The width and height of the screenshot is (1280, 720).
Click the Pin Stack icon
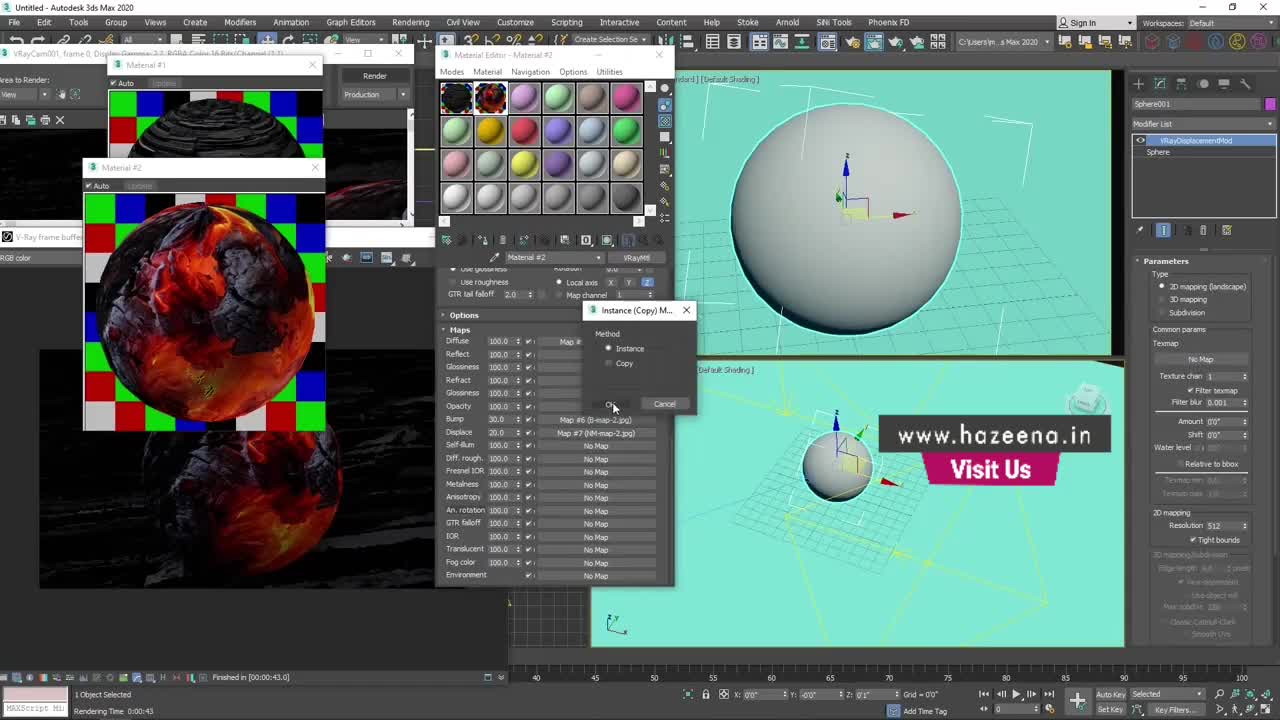pos(1140,230)
